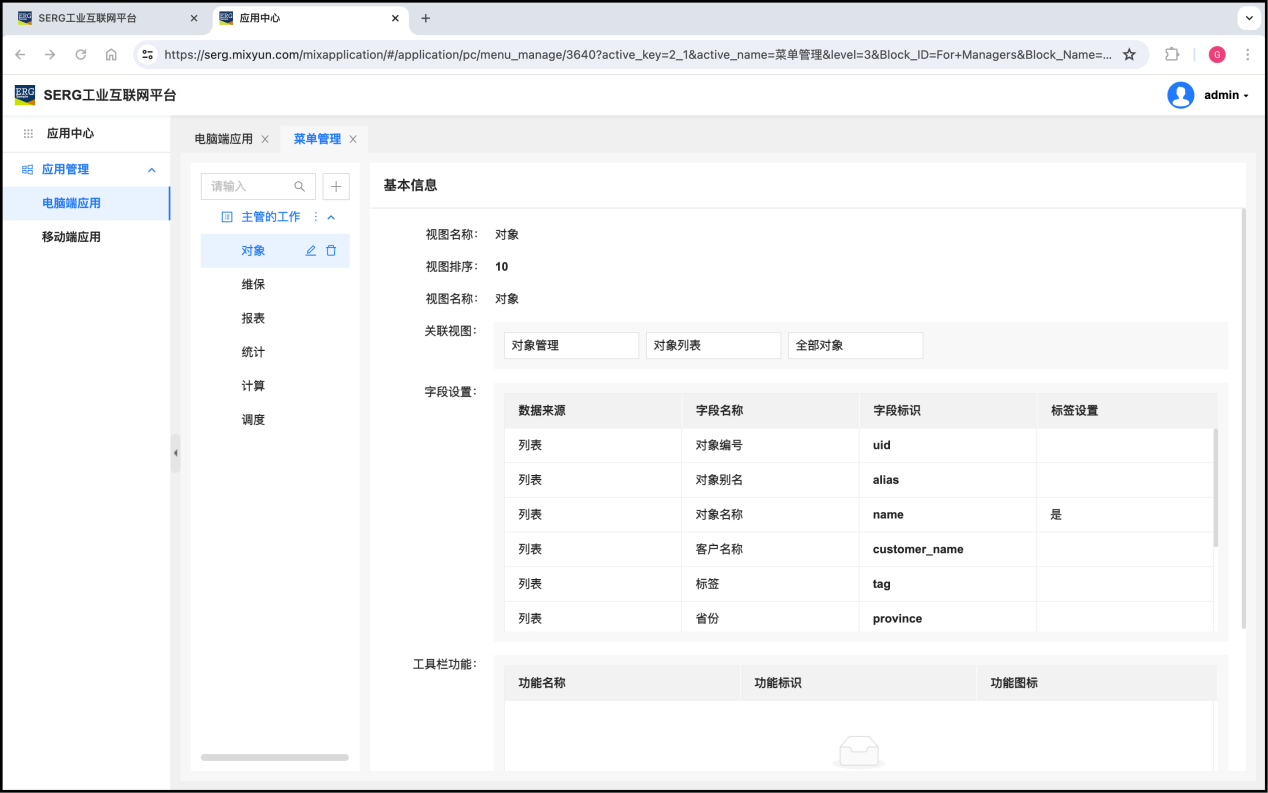Select the 调度 menu item
This screenshot has height=793, width=1268.
(x=253, y=420)
